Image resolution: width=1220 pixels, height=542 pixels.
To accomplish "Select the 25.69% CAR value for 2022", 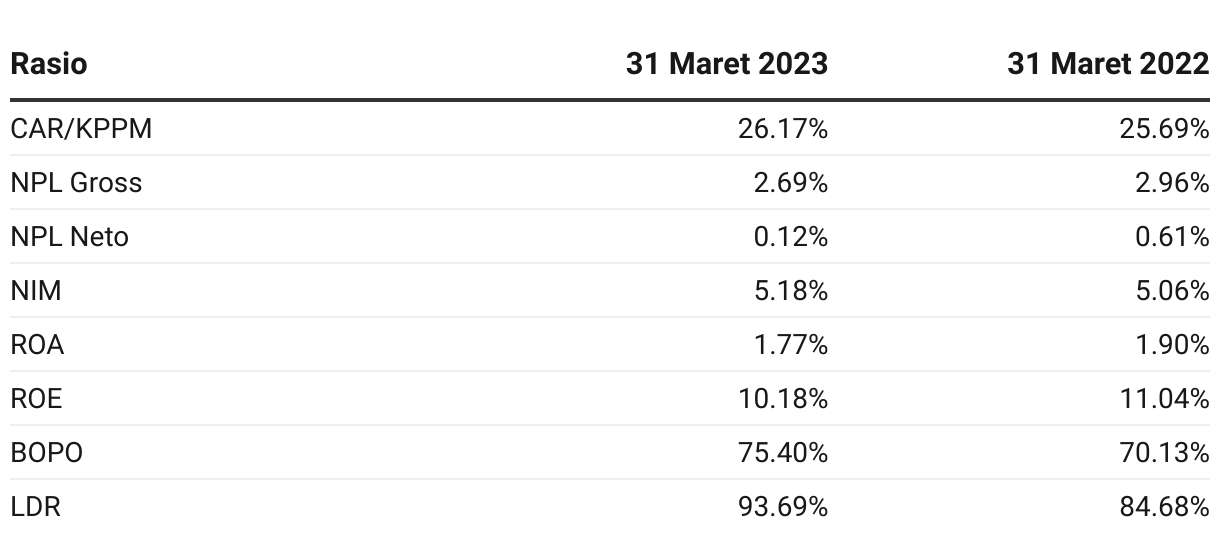I will pos(1165,129).
